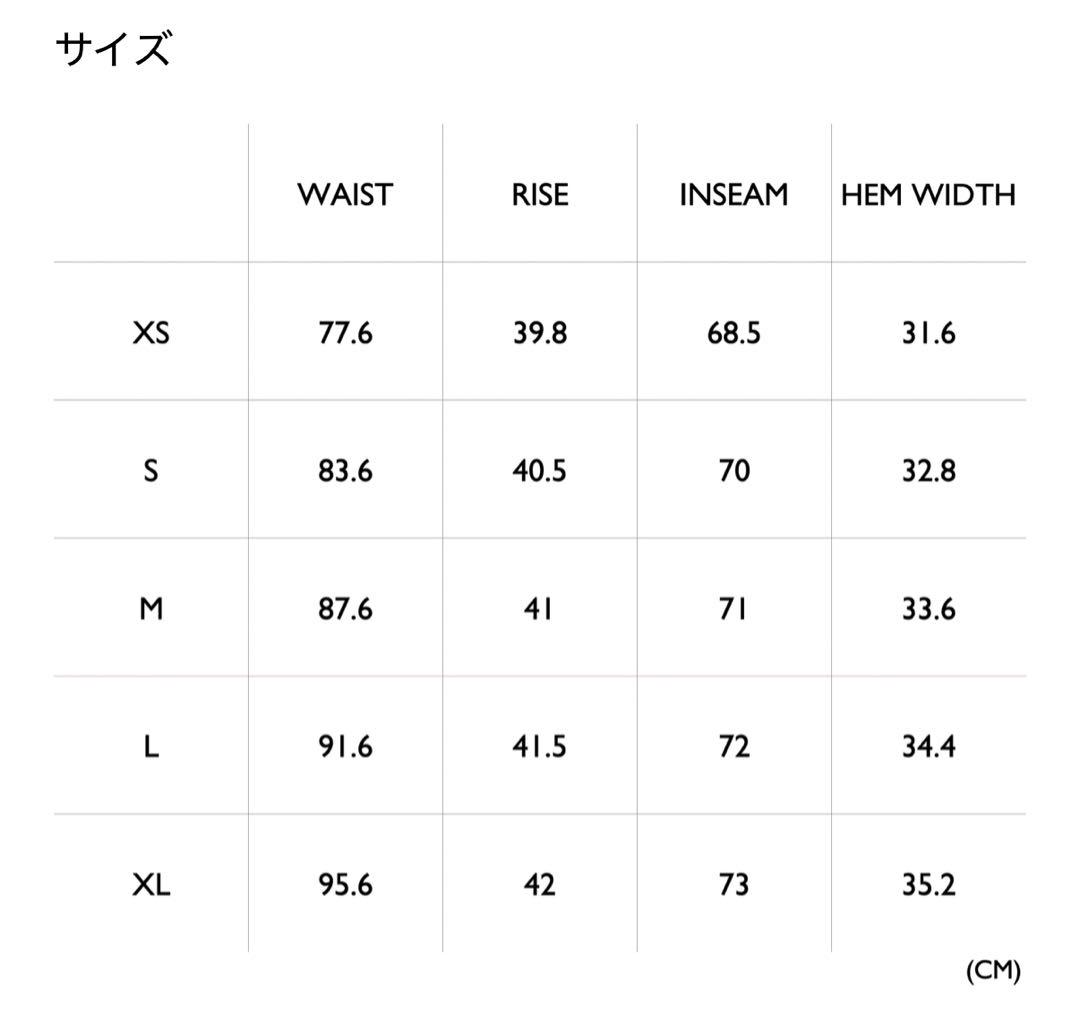Click the INSEAM column header
The image size is (1080, 1026).
[x=734, y=194]
